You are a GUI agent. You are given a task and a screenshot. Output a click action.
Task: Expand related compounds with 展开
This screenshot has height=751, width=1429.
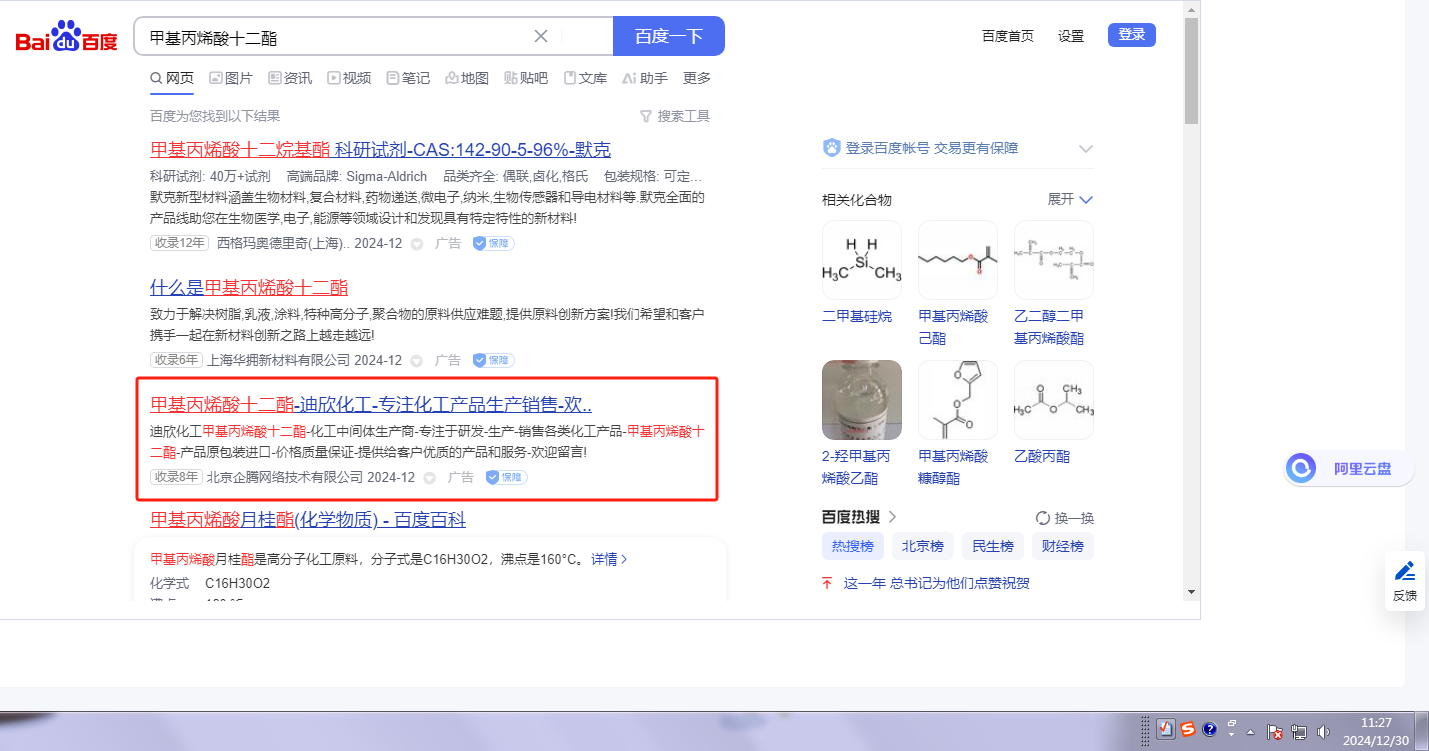[x=1070, y=199]
